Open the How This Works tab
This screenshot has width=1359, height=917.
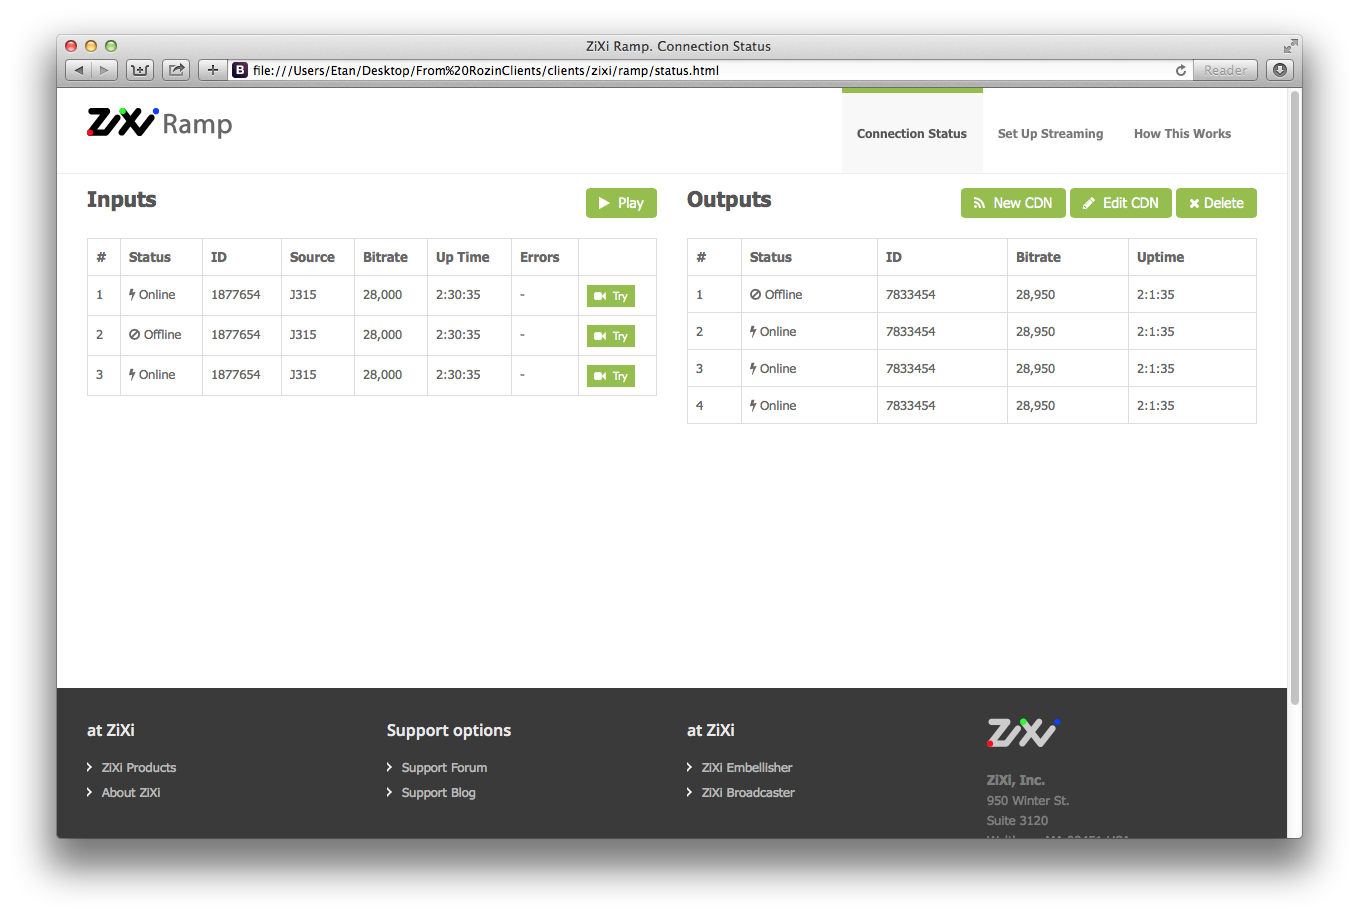point(1182,133)
